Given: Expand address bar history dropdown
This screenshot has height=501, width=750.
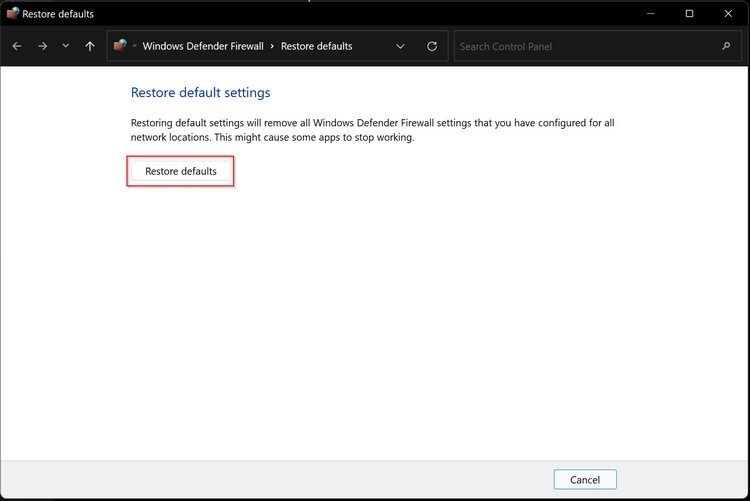Looking at the screenshot, I should coord(400,46).
